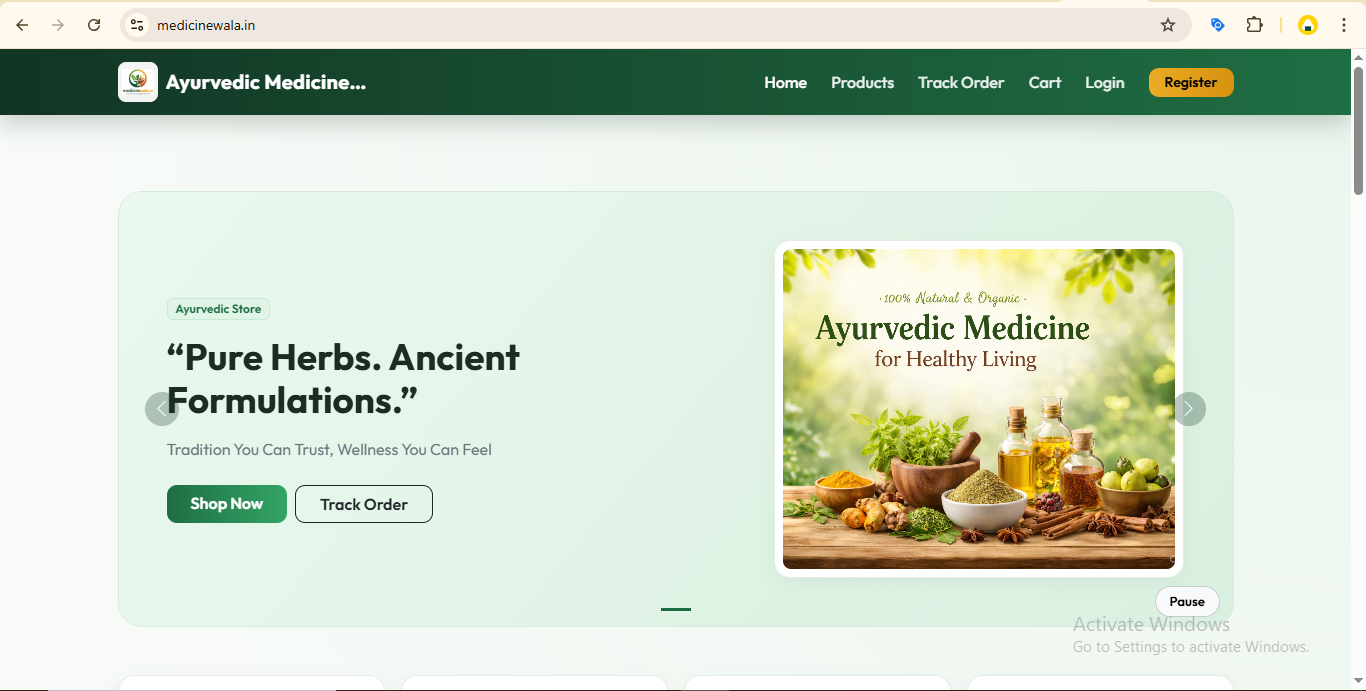Click the browser back navigation arrow

(22, 25)
